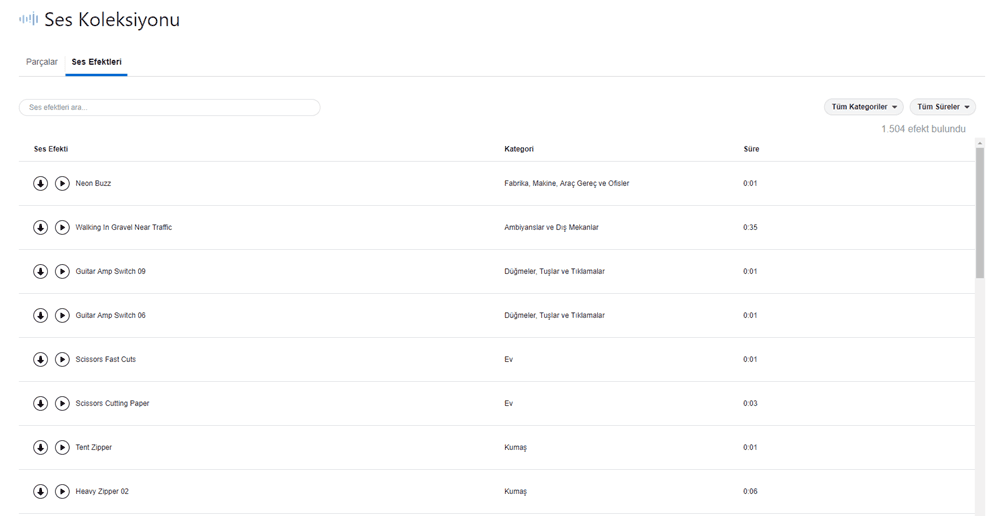Download Guitar Amp Switch 09 effect
Image resolution: width=1000 pixels, height=516 pixels.
tap(41, 272)
